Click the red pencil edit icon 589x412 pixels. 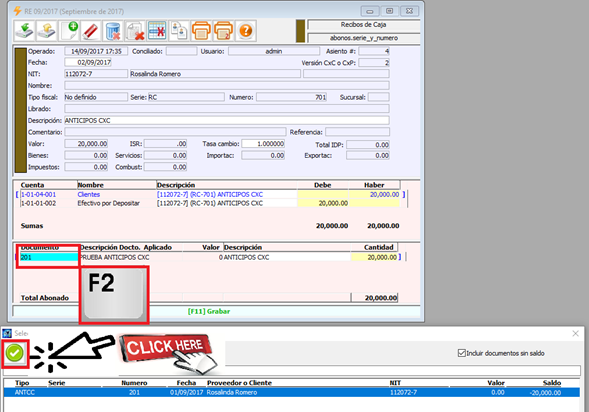pyautogui.click(x=91, y=31)
